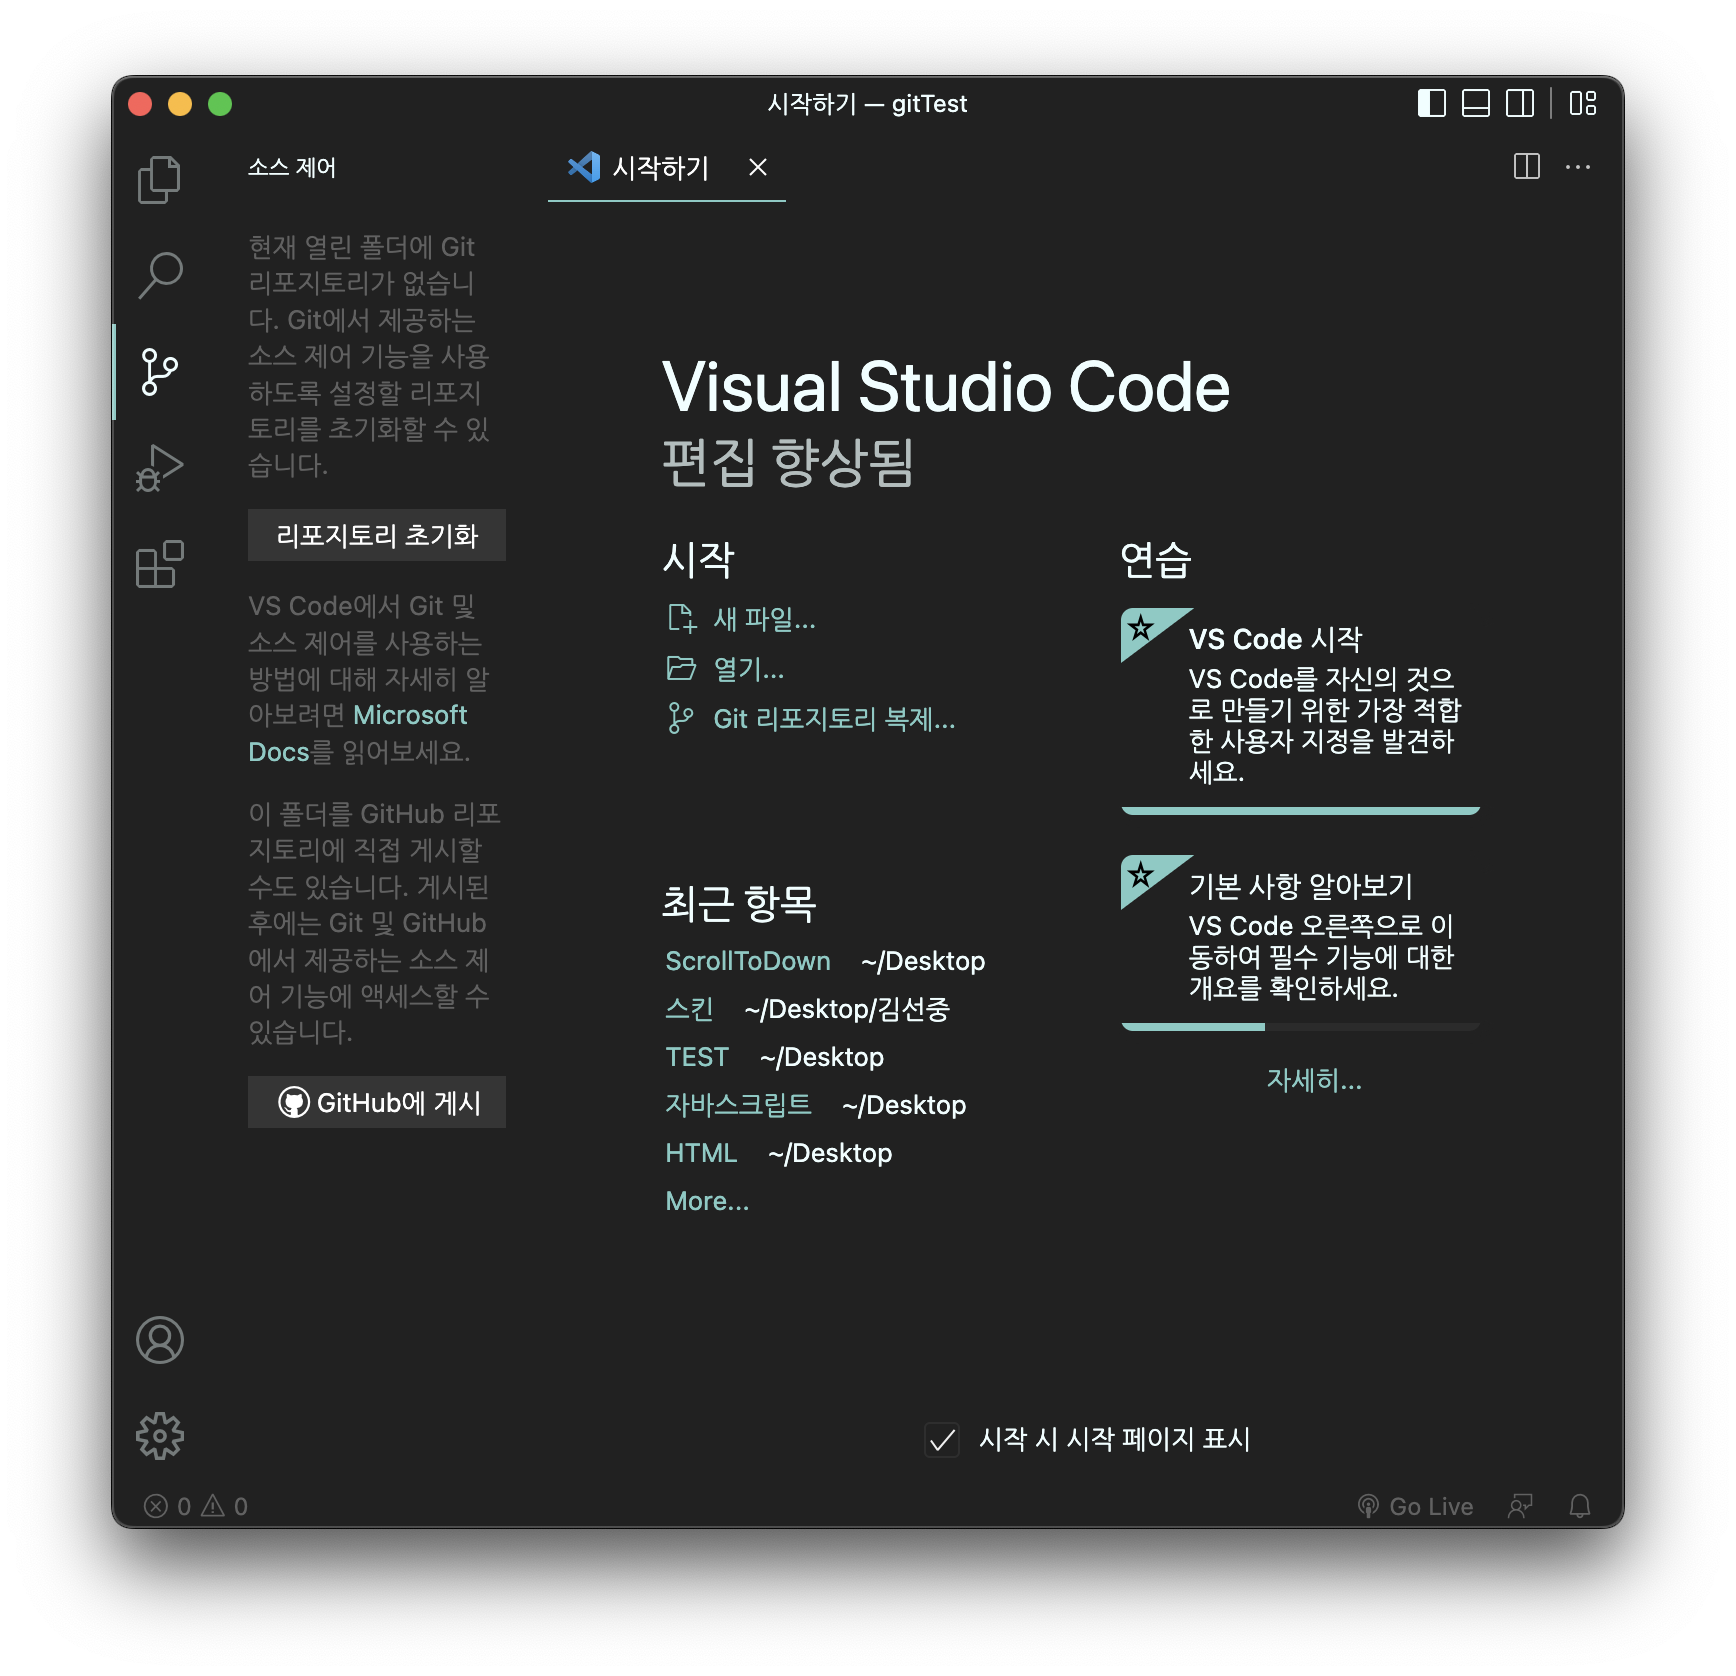Click the yellow minimize window button
The image size is (1736, 1676).
(x=180, y=104)
